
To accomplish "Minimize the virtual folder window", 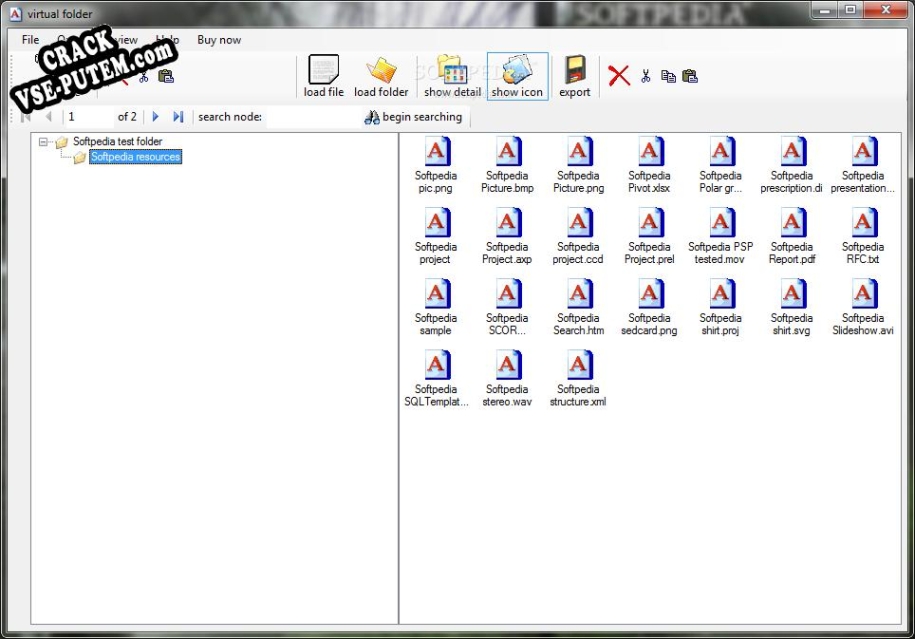I will [825, 10].
